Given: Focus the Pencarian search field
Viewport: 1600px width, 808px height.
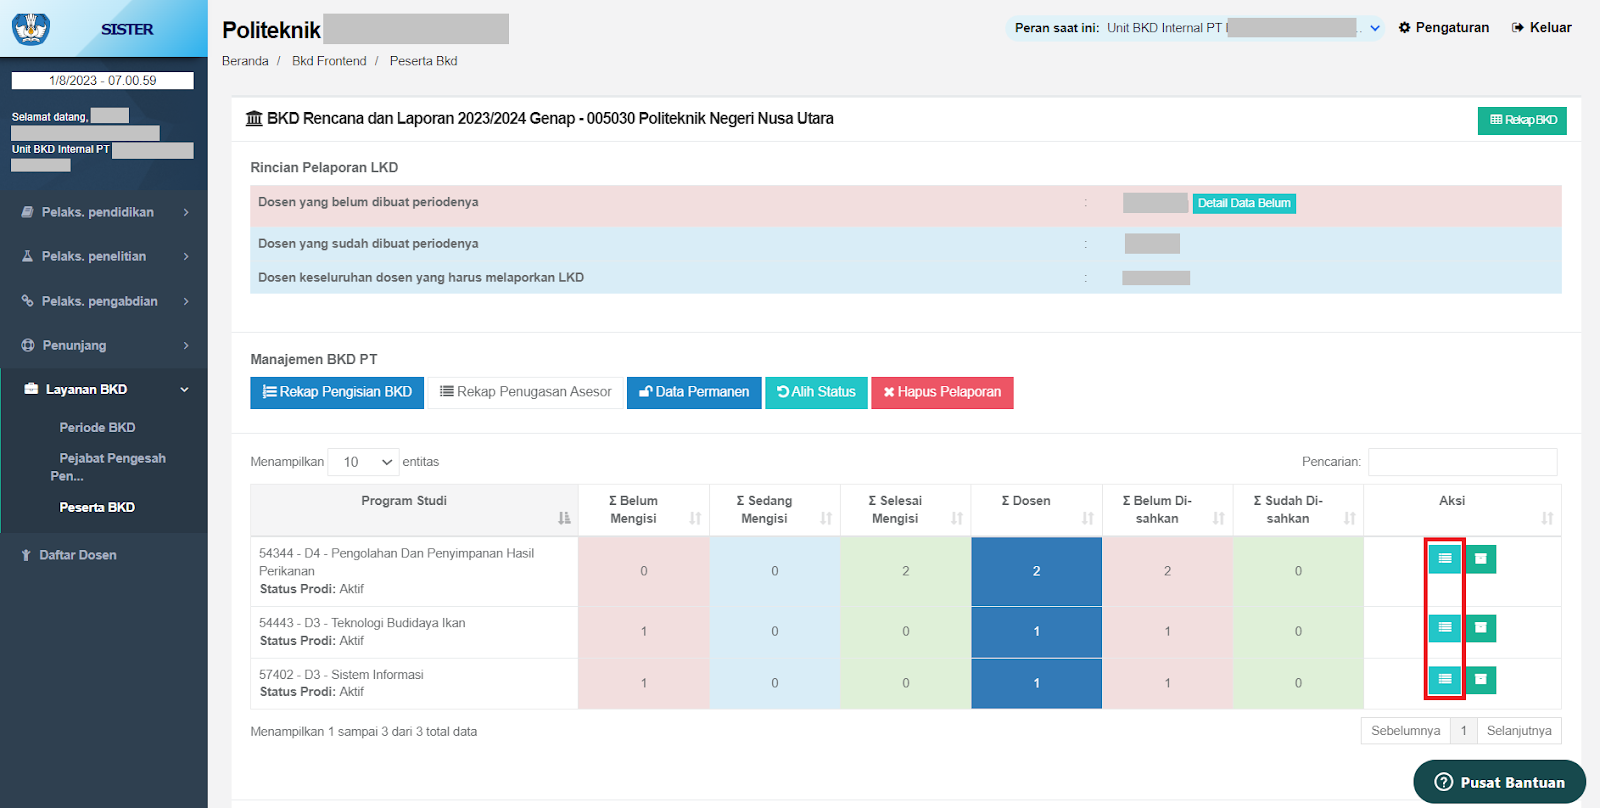Looking at the screenshot, I should pyautogui.click(x=1462, y=462).
